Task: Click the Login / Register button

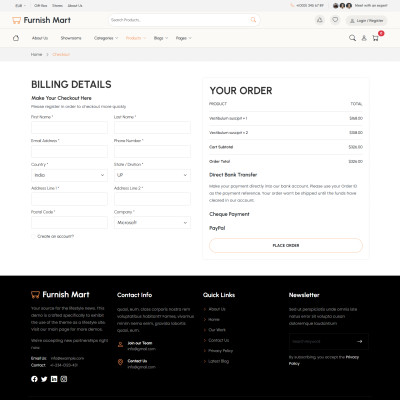Action: [x=366, y=21]
